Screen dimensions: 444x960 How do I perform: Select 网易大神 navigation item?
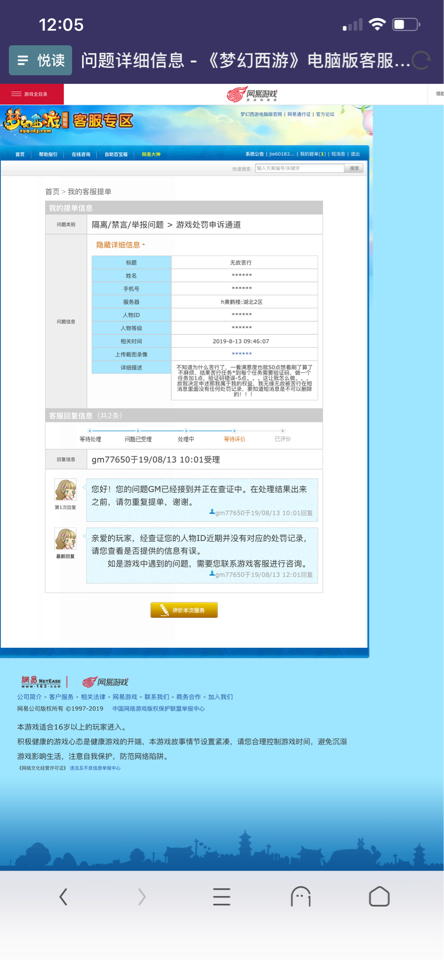[x=151, y=154]
